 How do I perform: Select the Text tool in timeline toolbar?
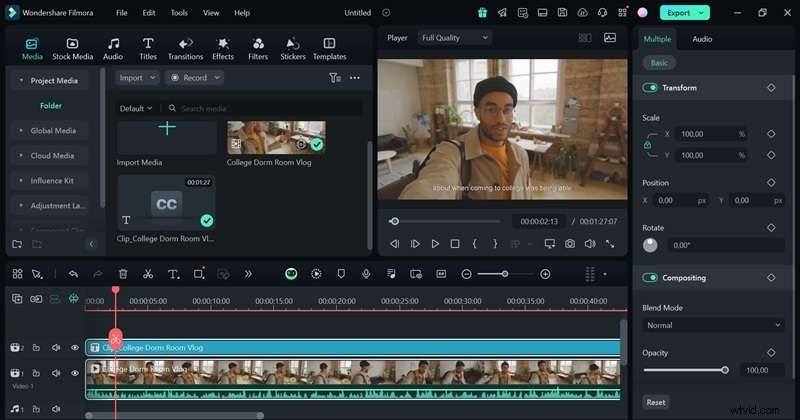pyautogui.click(x=173, y=274)
